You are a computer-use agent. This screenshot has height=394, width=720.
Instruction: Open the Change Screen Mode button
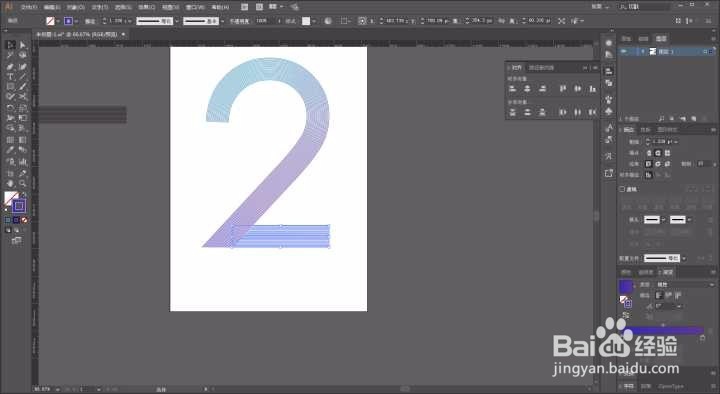[x=17, y=240]
